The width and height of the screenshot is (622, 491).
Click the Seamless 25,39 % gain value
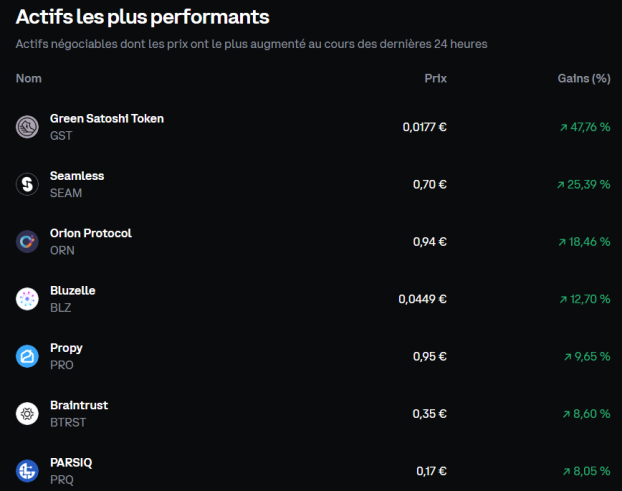pos(584,184)
